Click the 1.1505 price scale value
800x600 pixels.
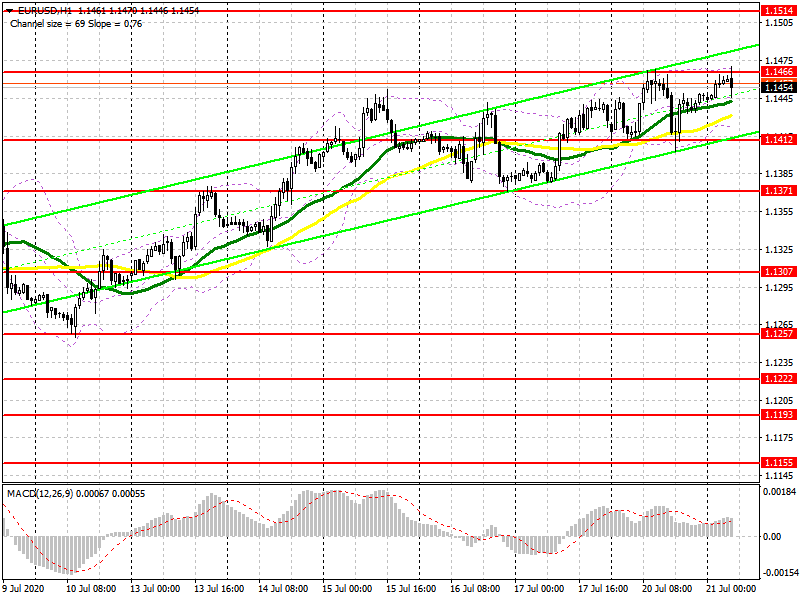(780, 23)
